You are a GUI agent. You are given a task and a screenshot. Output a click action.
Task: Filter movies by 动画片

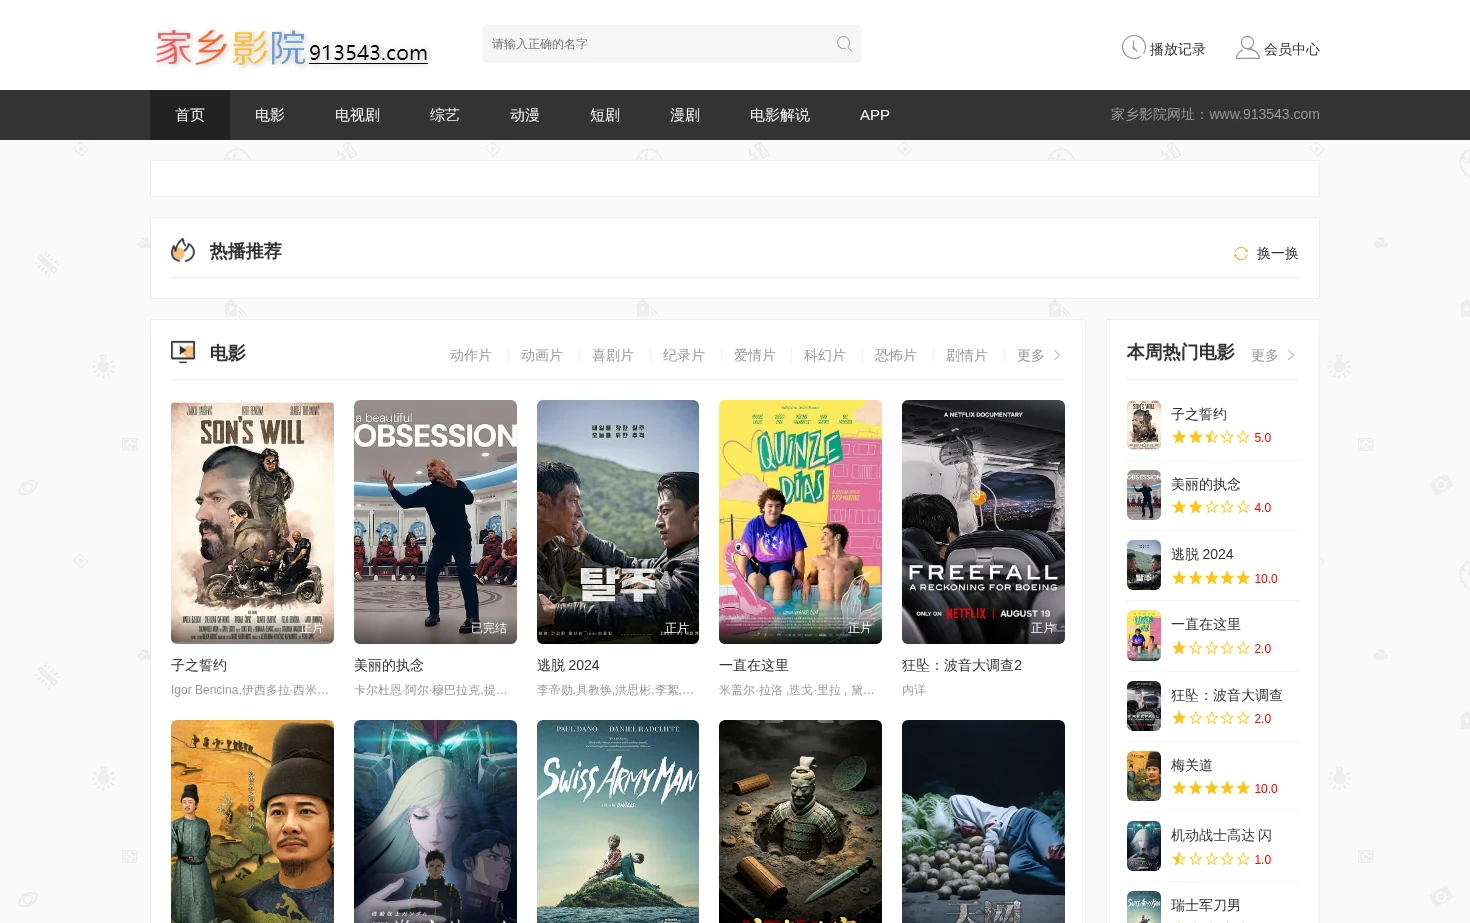tap(542, 355)
